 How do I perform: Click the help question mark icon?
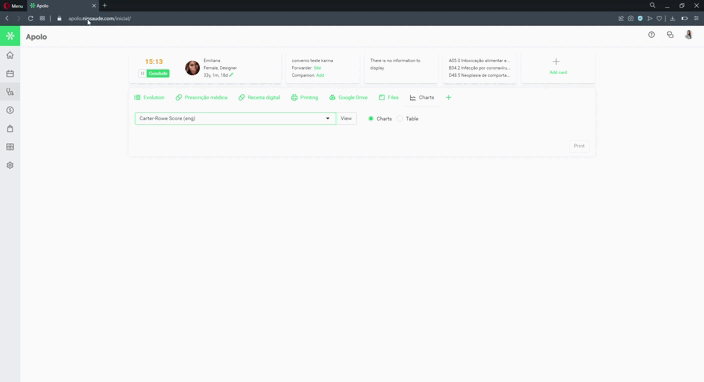pyautogui.click(x=651, y=35)
